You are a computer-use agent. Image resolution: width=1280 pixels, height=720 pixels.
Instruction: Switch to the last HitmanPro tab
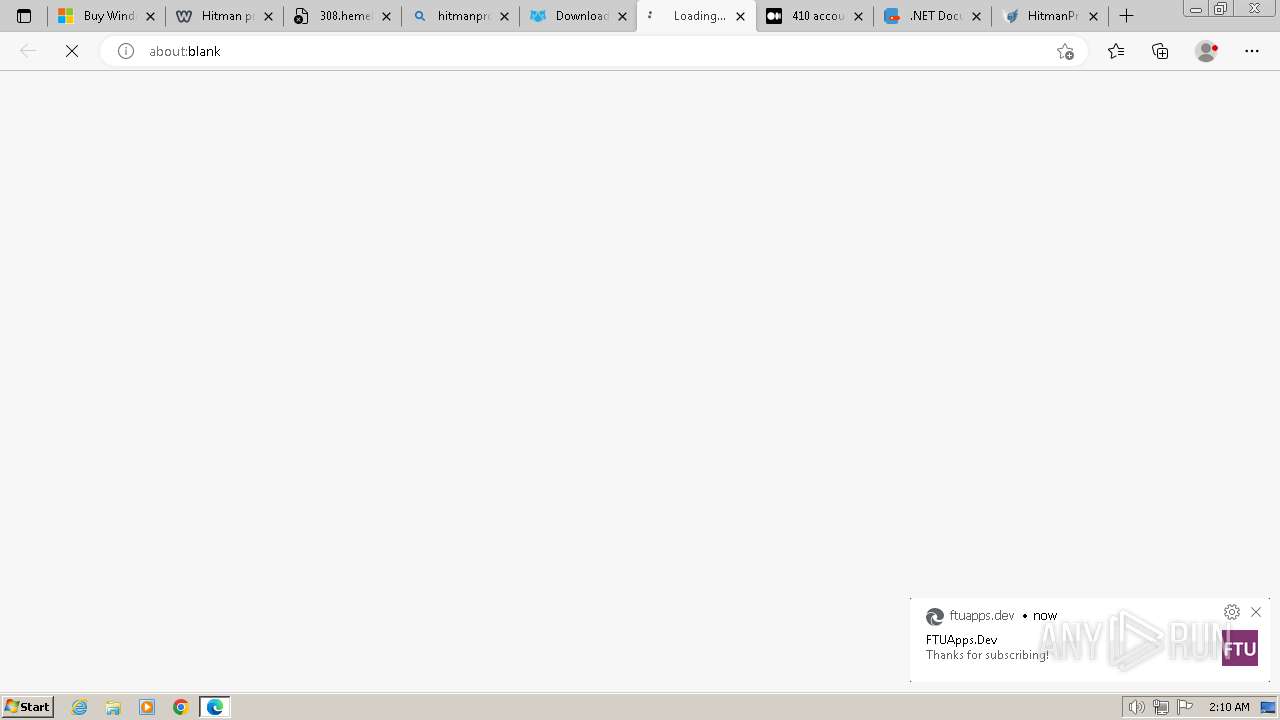(x=1050, y=16)
